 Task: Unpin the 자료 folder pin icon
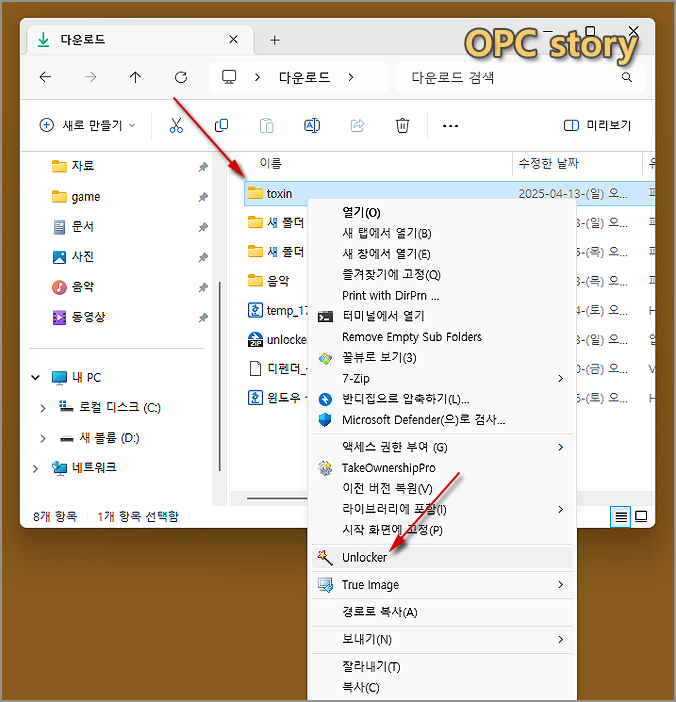(x=203, y=167)
